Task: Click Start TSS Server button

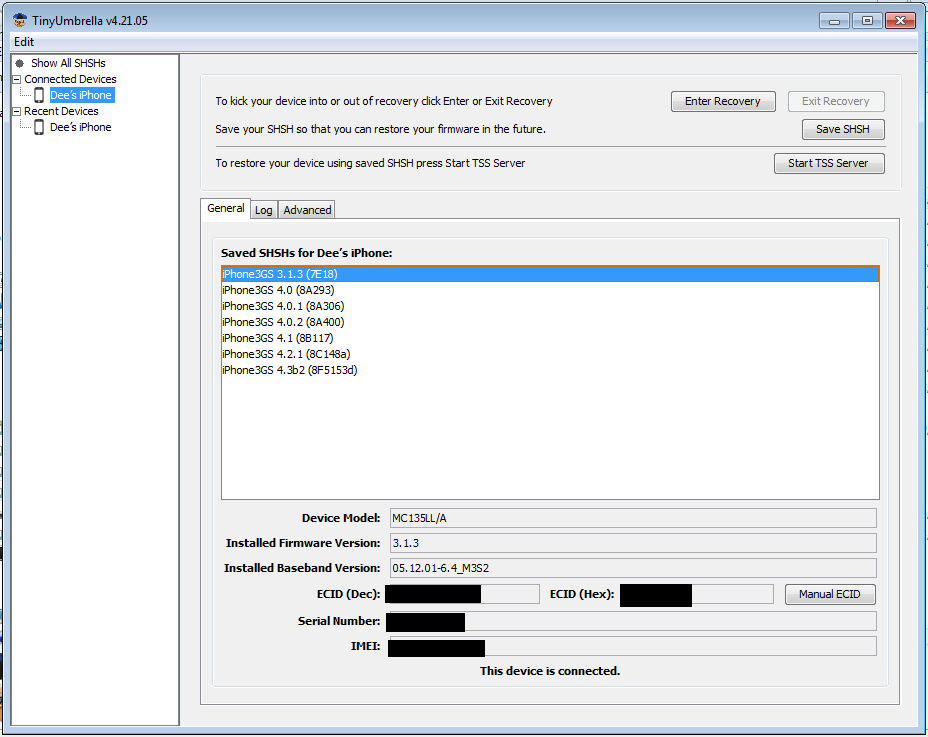Action: pyautogui.click(x=829, y=163)
